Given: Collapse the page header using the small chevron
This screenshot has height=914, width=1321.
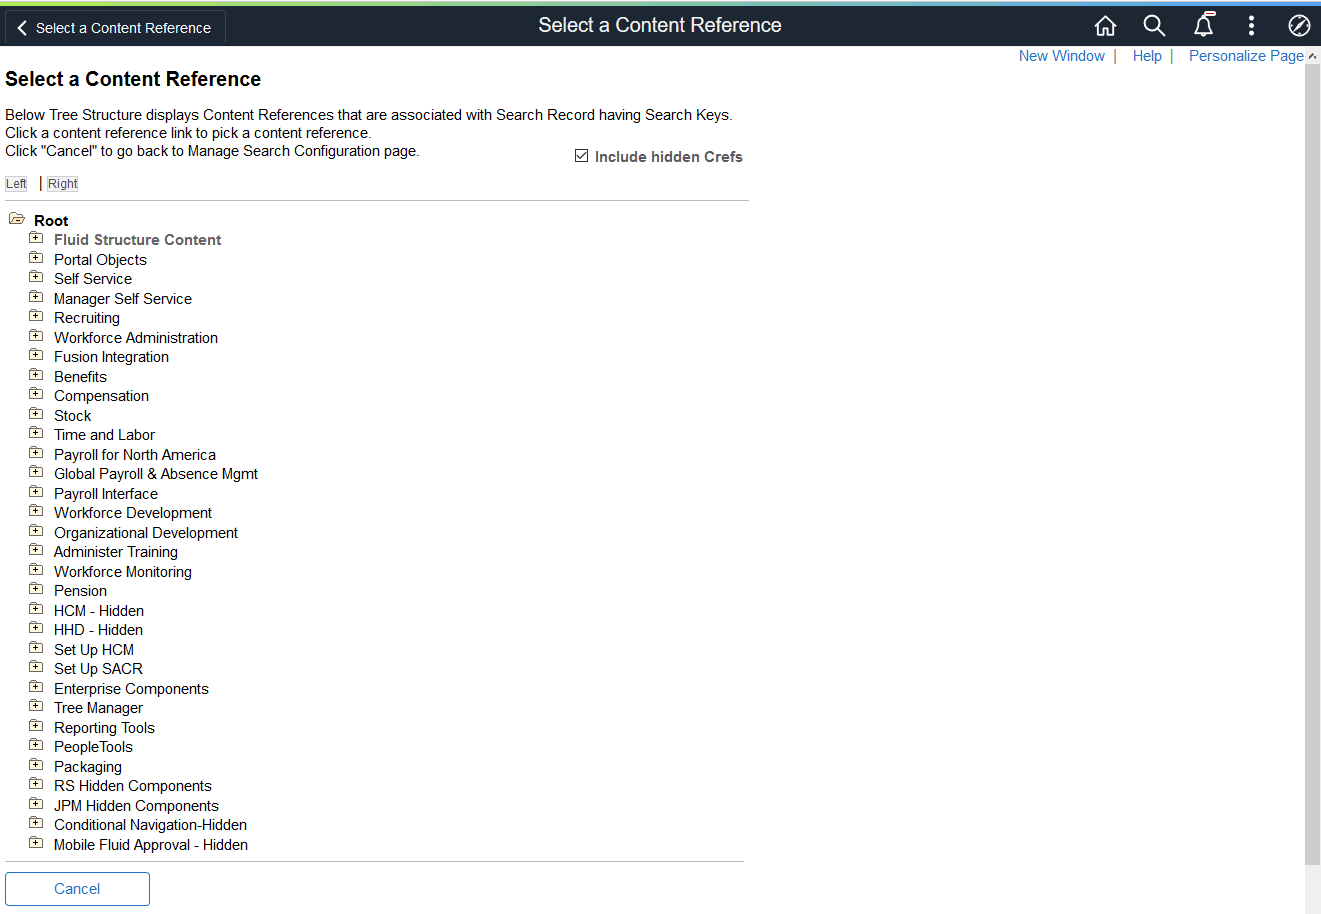Looking at the screenshot, I should (x=1311, y=56).
